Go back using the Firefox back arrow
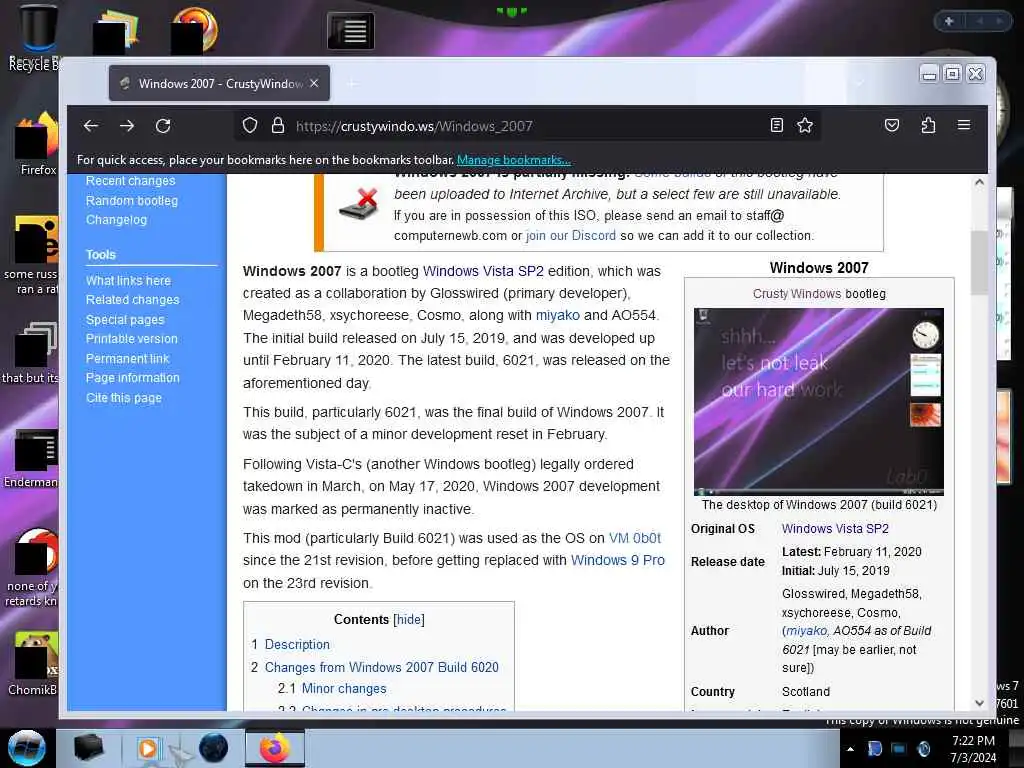 pos(91,125)
